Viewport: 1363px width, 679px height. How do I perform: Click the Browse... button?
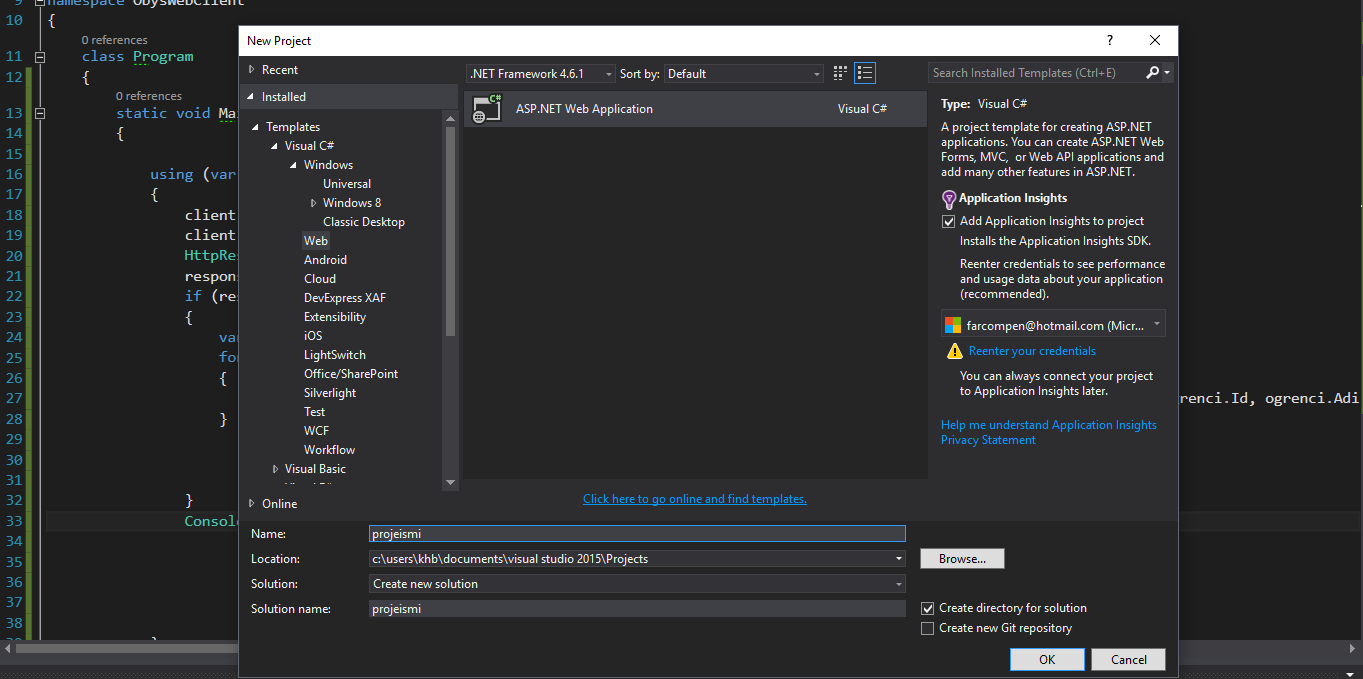(x=962, y=559)
